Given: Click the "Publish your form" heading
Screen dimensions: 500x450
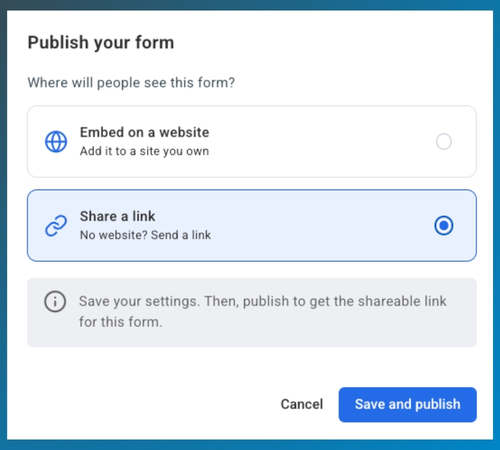Looking at the screenshot, I should coord(101,43).
